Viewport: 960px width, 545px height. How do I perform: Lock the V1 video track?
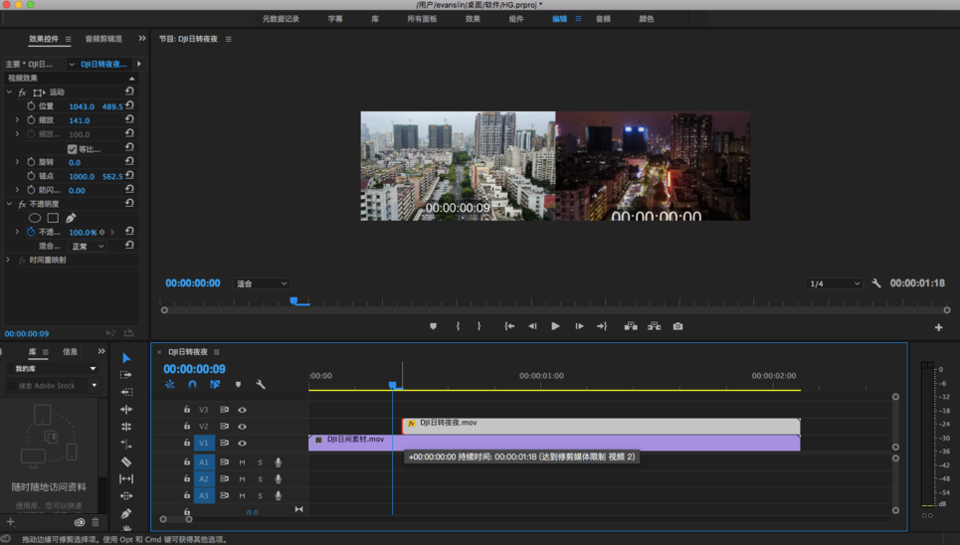coord(186,443)
